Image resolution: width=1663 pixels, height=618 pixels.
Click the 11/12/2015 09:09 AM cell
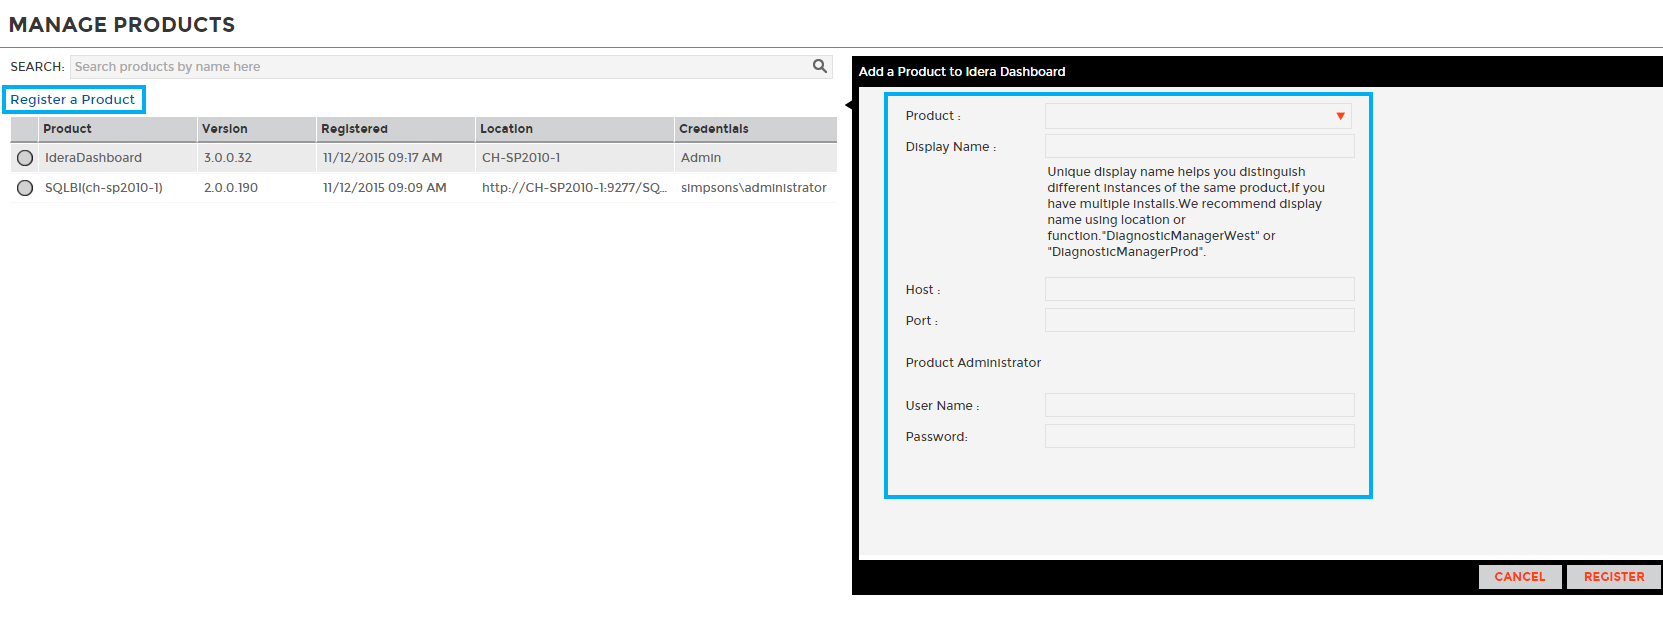[384, 188]
